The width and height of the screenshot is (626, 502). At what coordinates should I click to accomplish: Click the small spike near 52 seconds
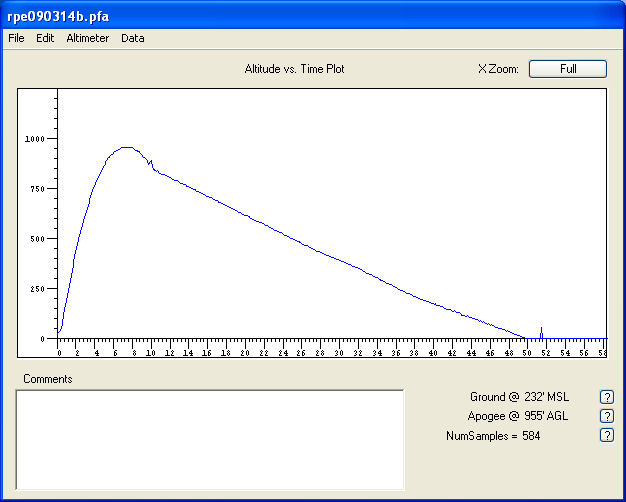(541, 329)
